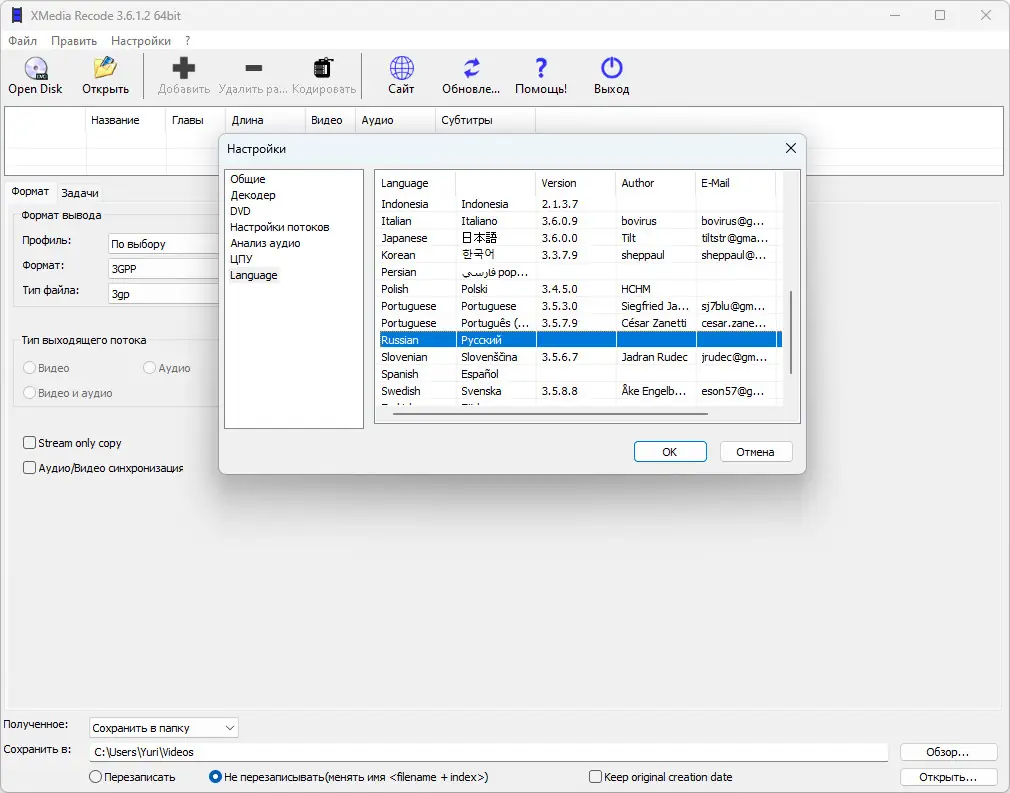This screenshot has height=793, width=1010.
Task: Click the Выход power icon
Action: click(611, 68)
